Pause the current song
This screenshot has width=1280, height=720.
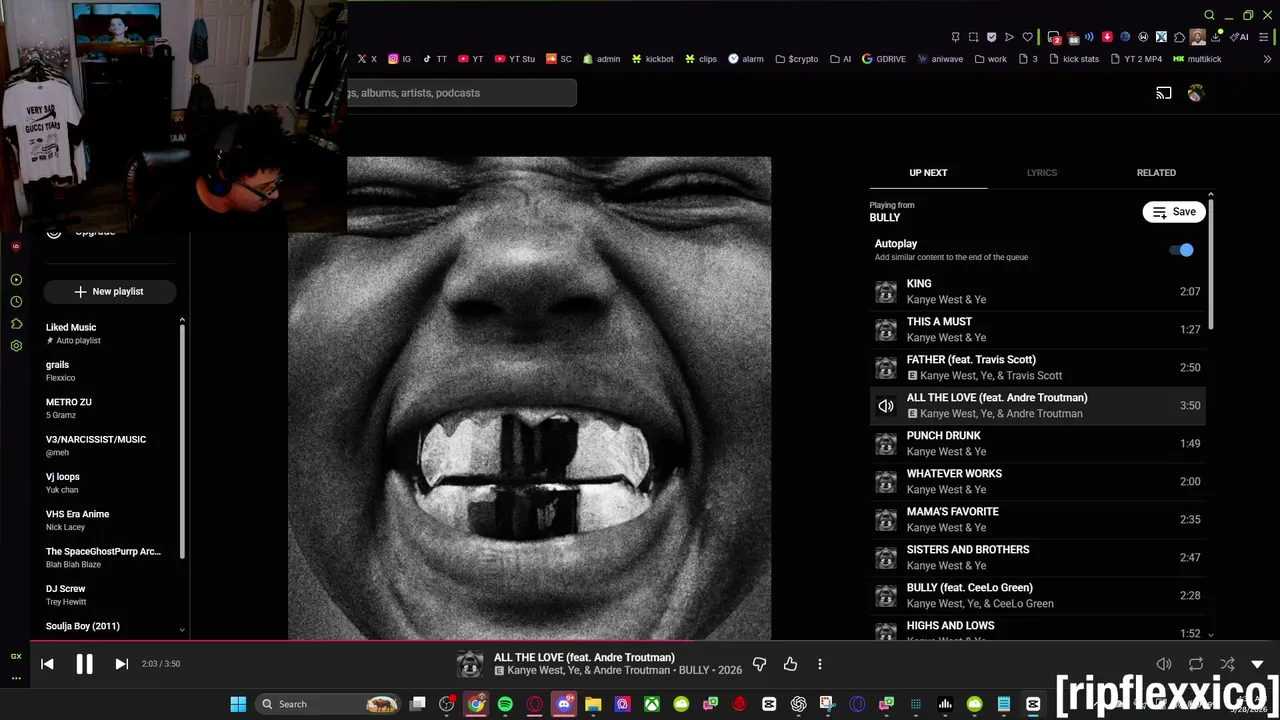coord(84,664)
